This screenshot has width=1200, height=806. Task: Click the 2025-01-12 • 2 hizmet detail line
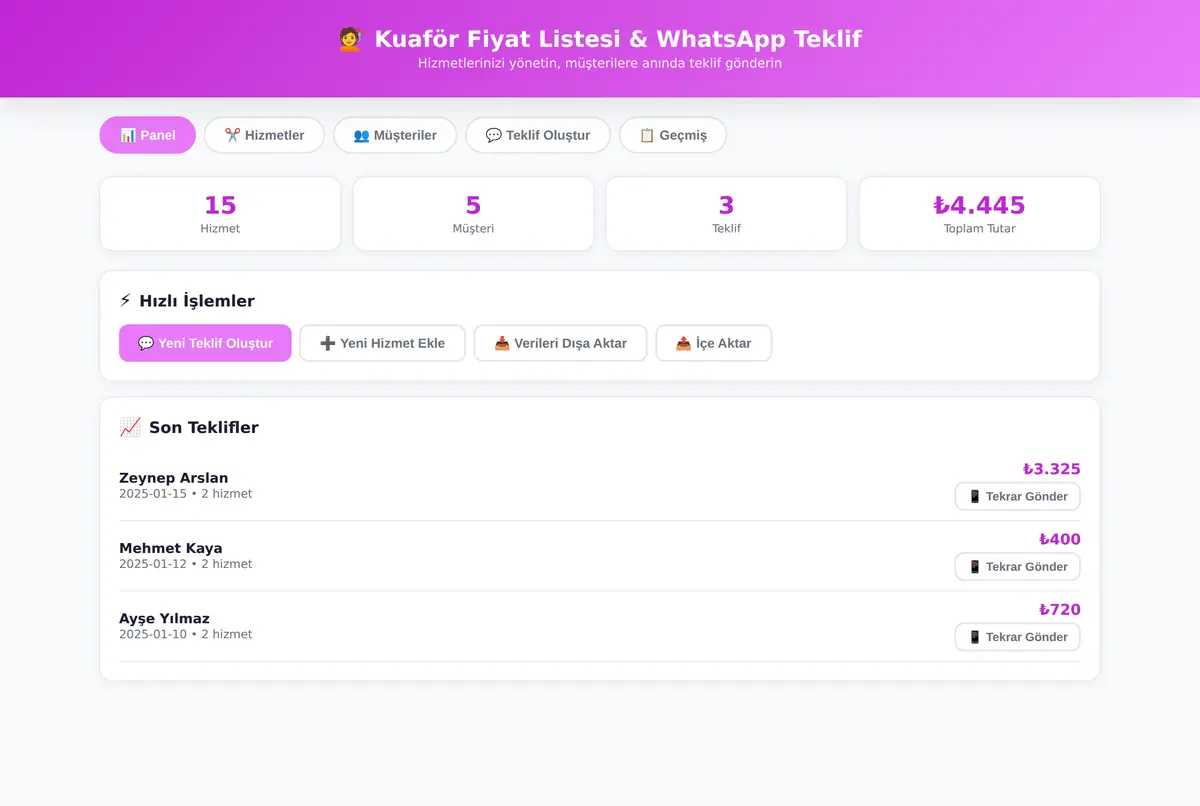pyautogui.click(x=186, y=564)
